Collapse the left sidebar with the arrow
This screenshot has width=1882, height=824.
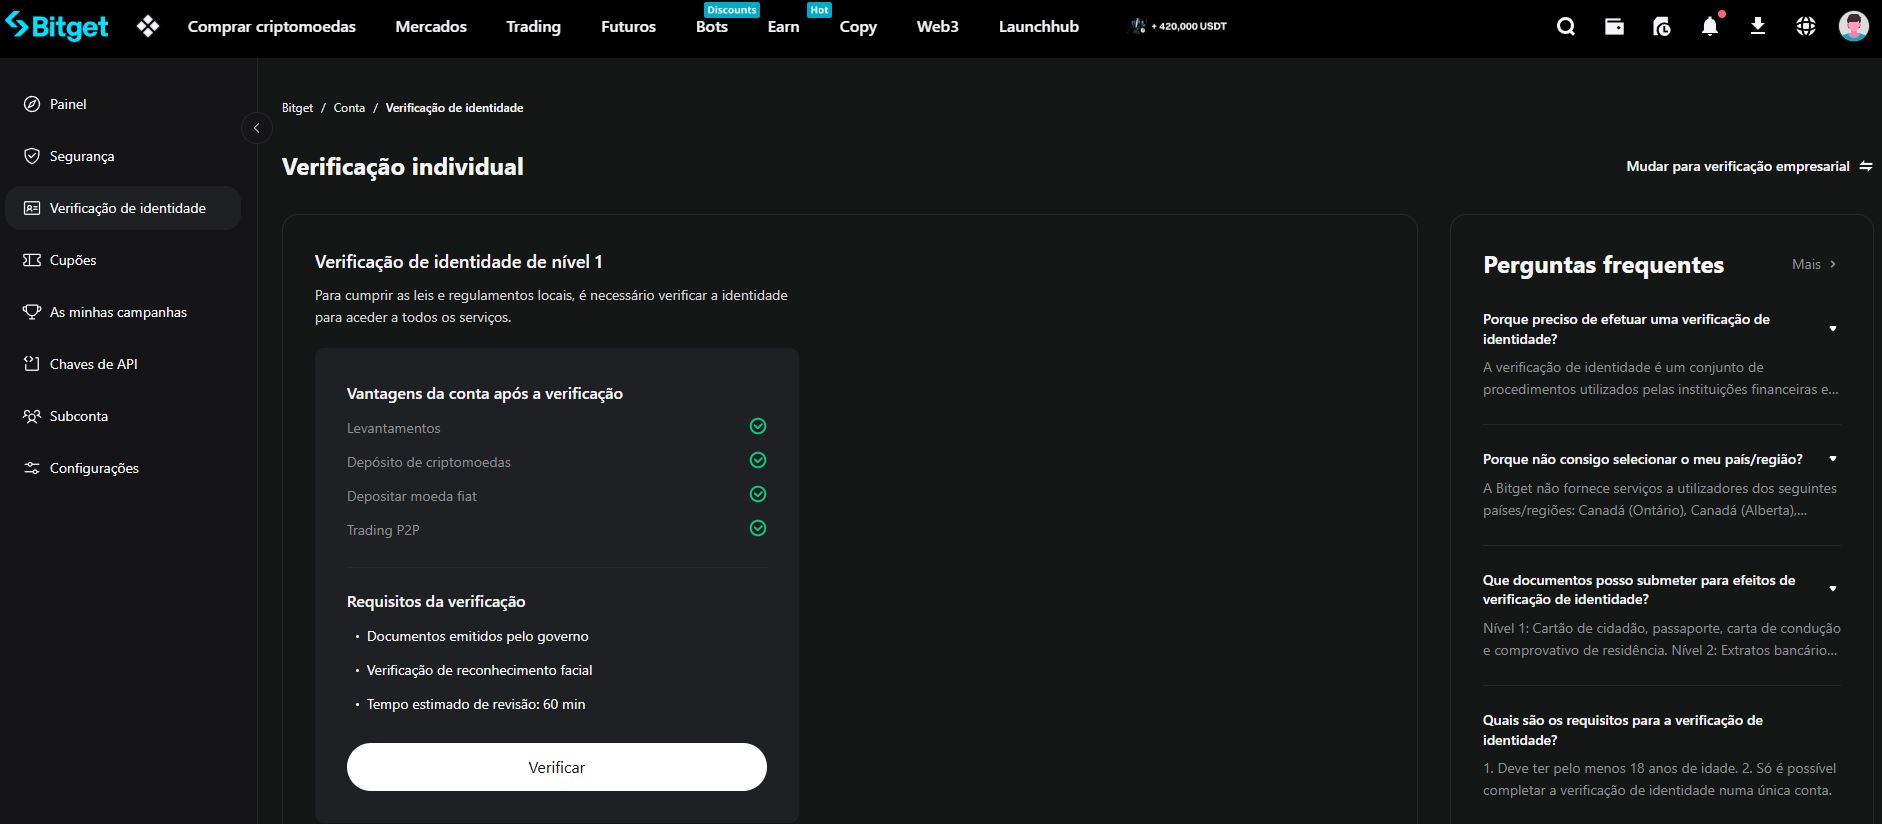(257, 128)
